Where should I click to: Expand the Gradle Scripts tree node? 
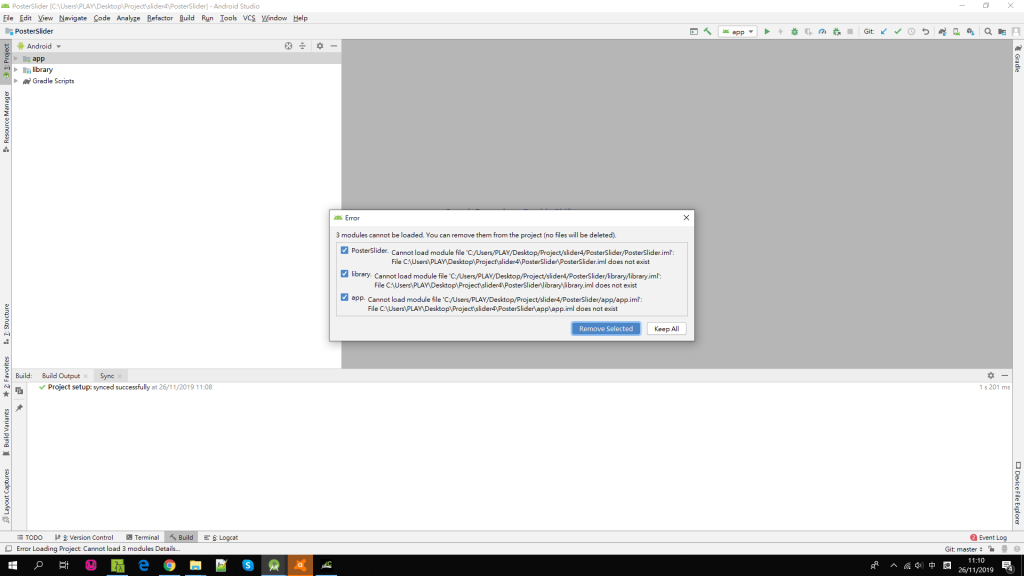[16, 81]
